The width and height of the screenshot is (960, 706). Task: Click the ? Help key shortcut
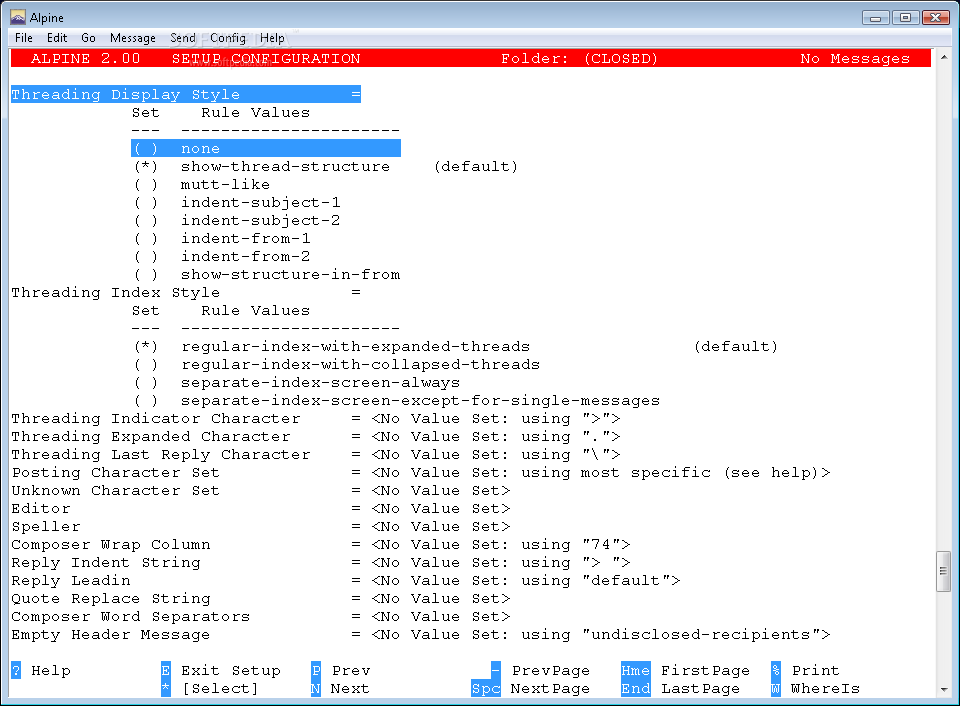coord(16,670)
